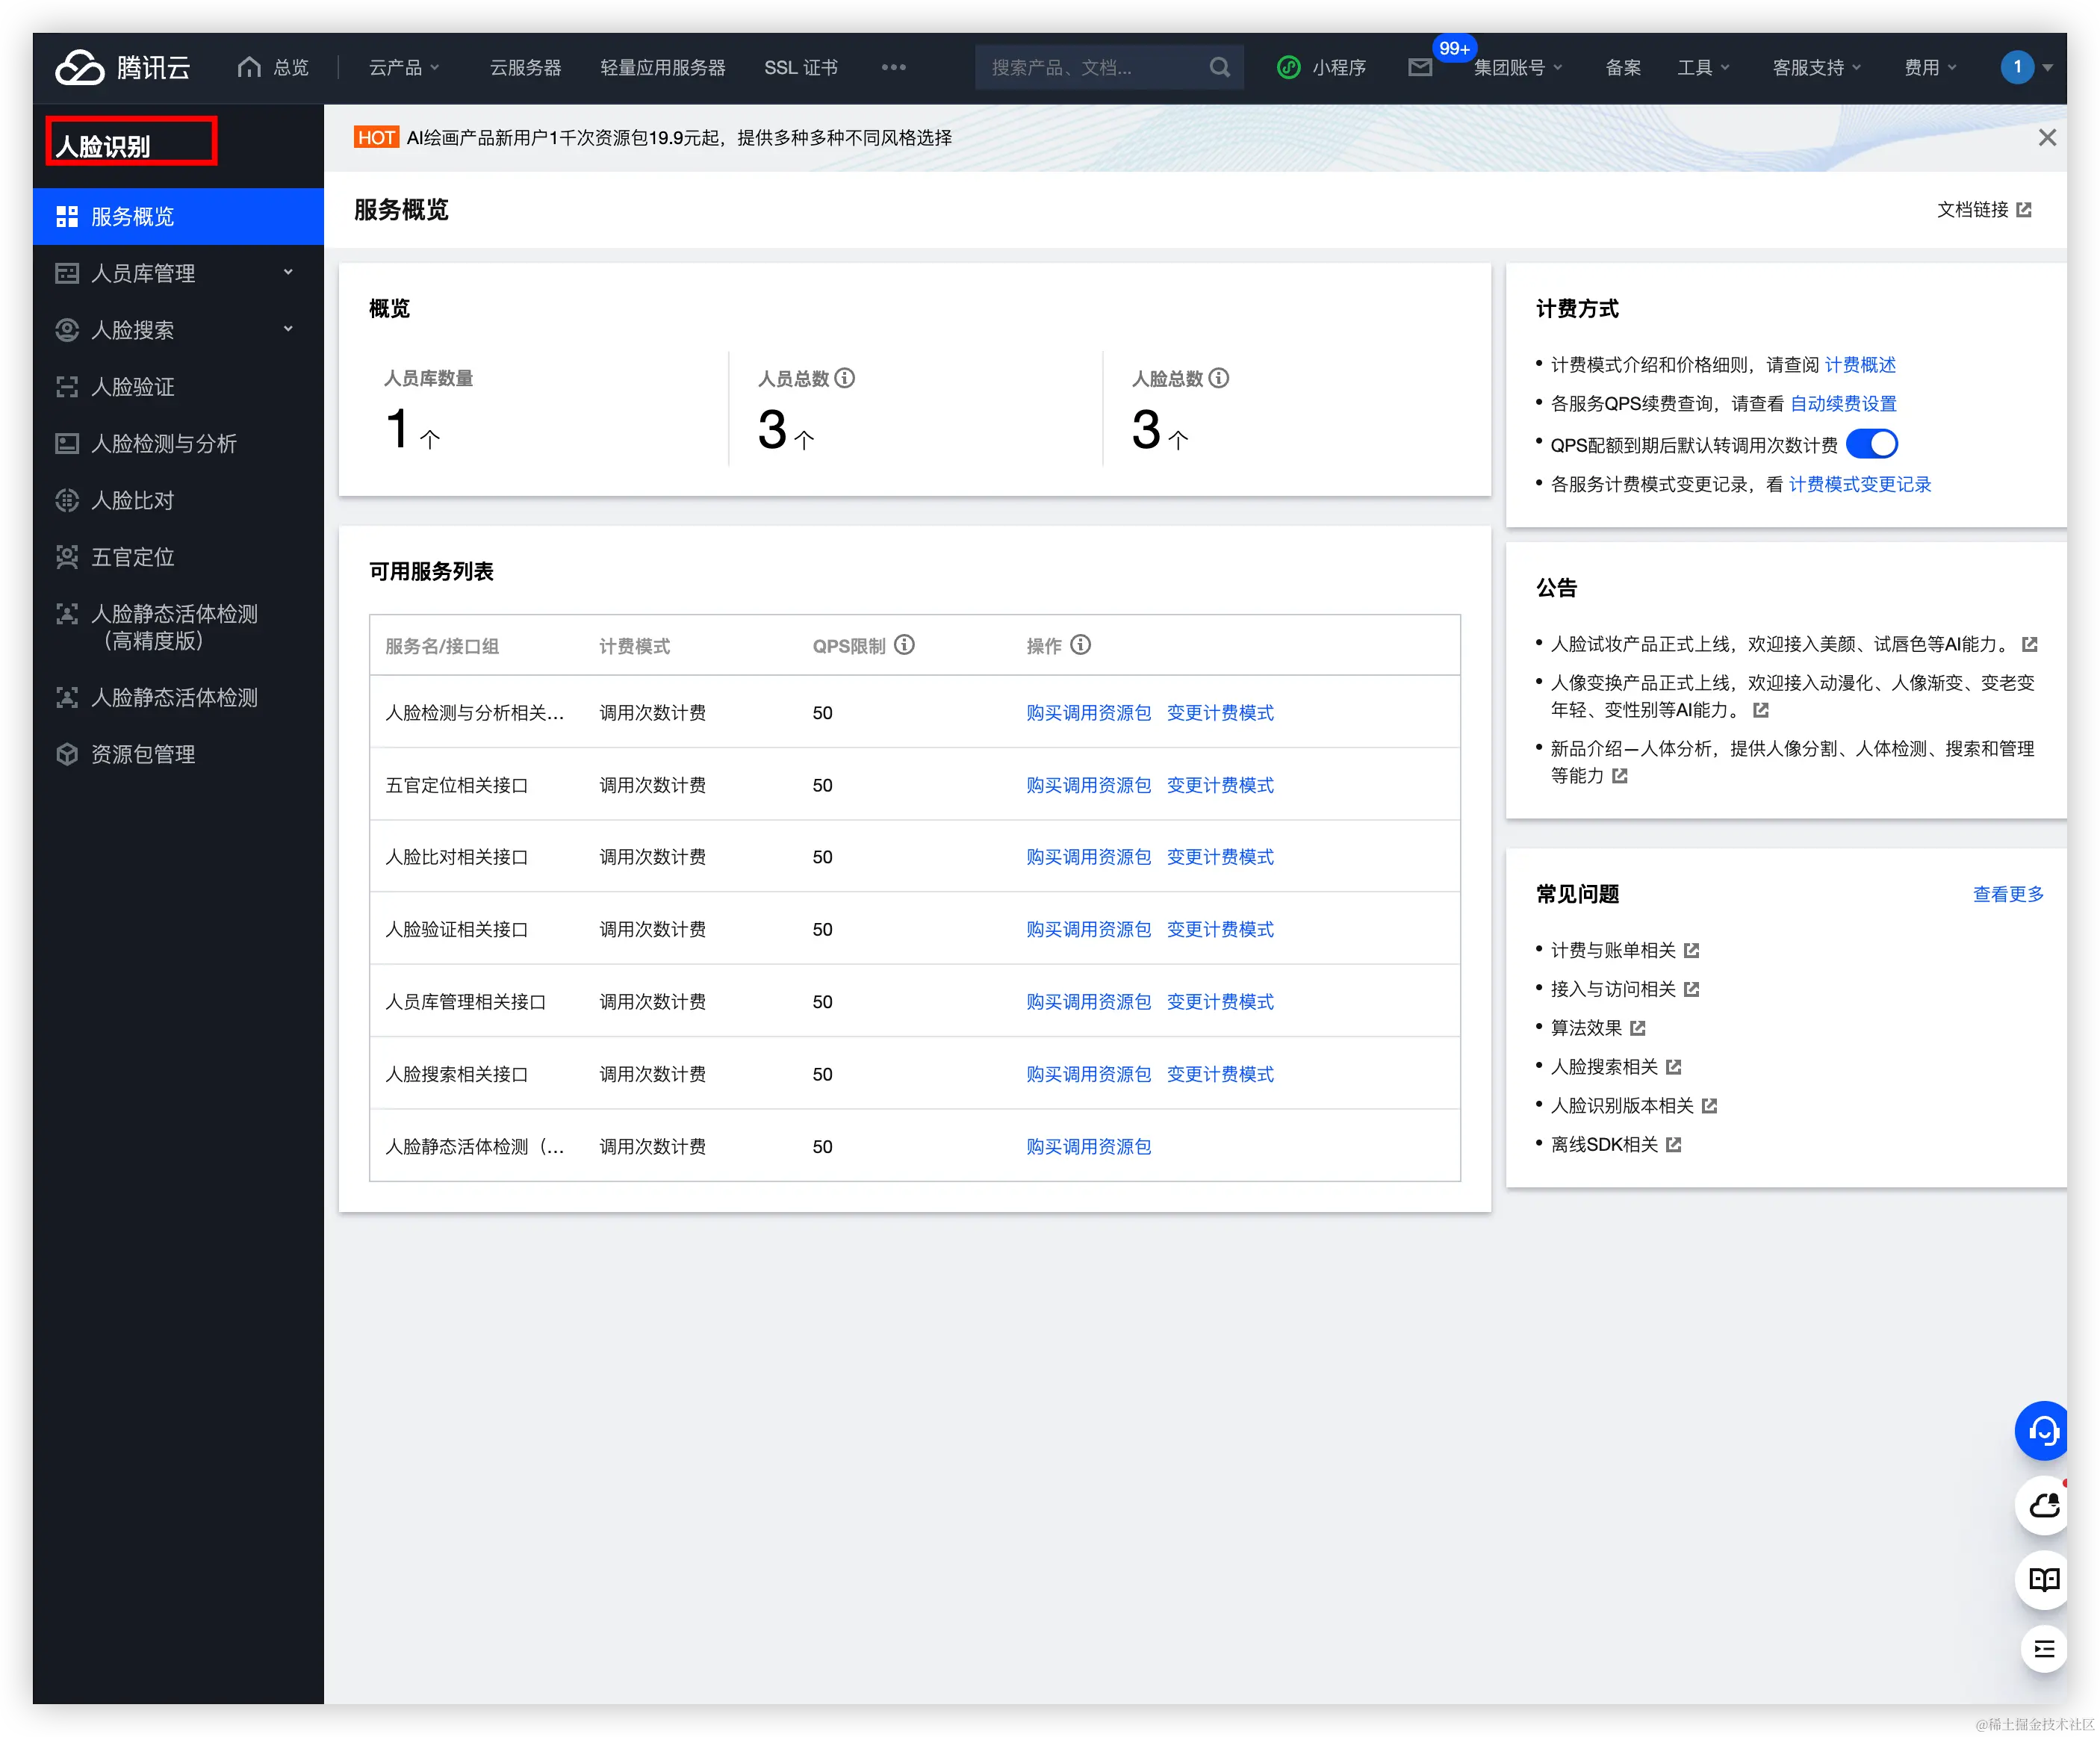The width and height of the screenshot is (2100, 1737).
Task: Open the headset customer service floating icon
Action: pos(2043,1431)
